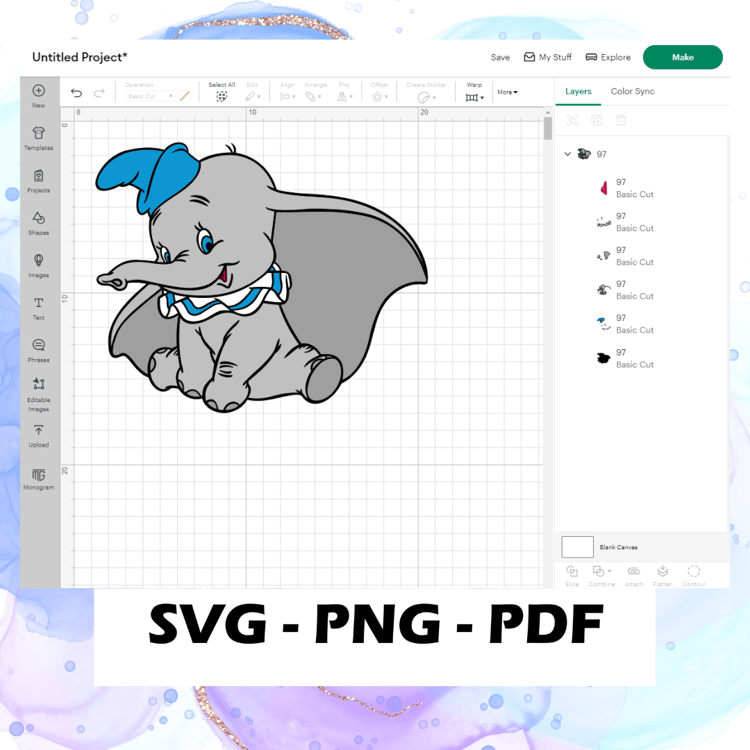Open the Images library

(39, 266)
